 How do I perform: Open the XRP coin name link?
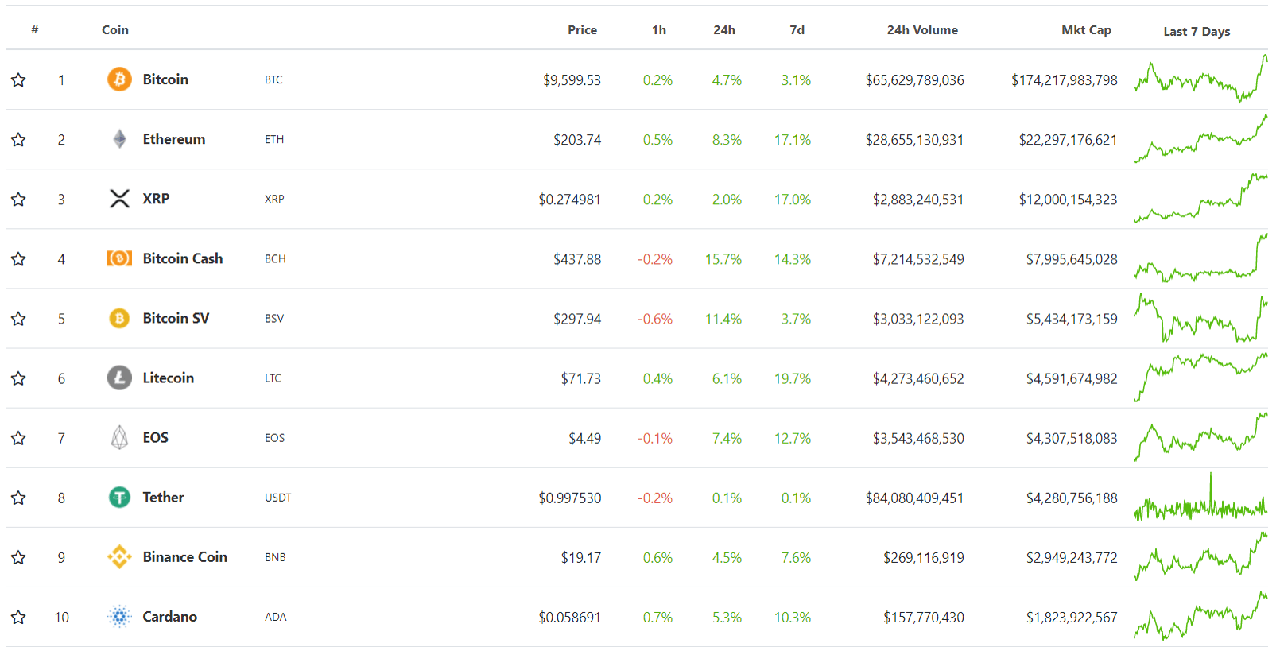pyautogui.click(x=156, y=198)
